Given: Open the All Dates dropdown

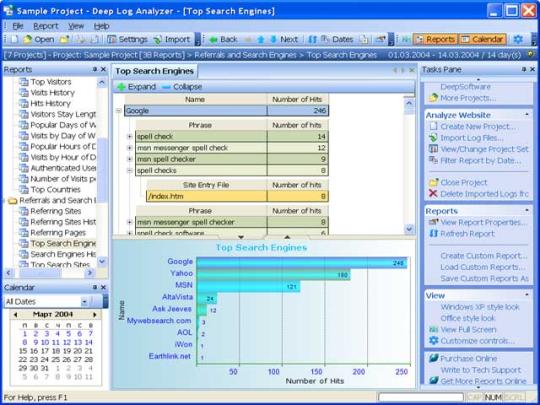Looking at the screenshot, I should point(84,302).
